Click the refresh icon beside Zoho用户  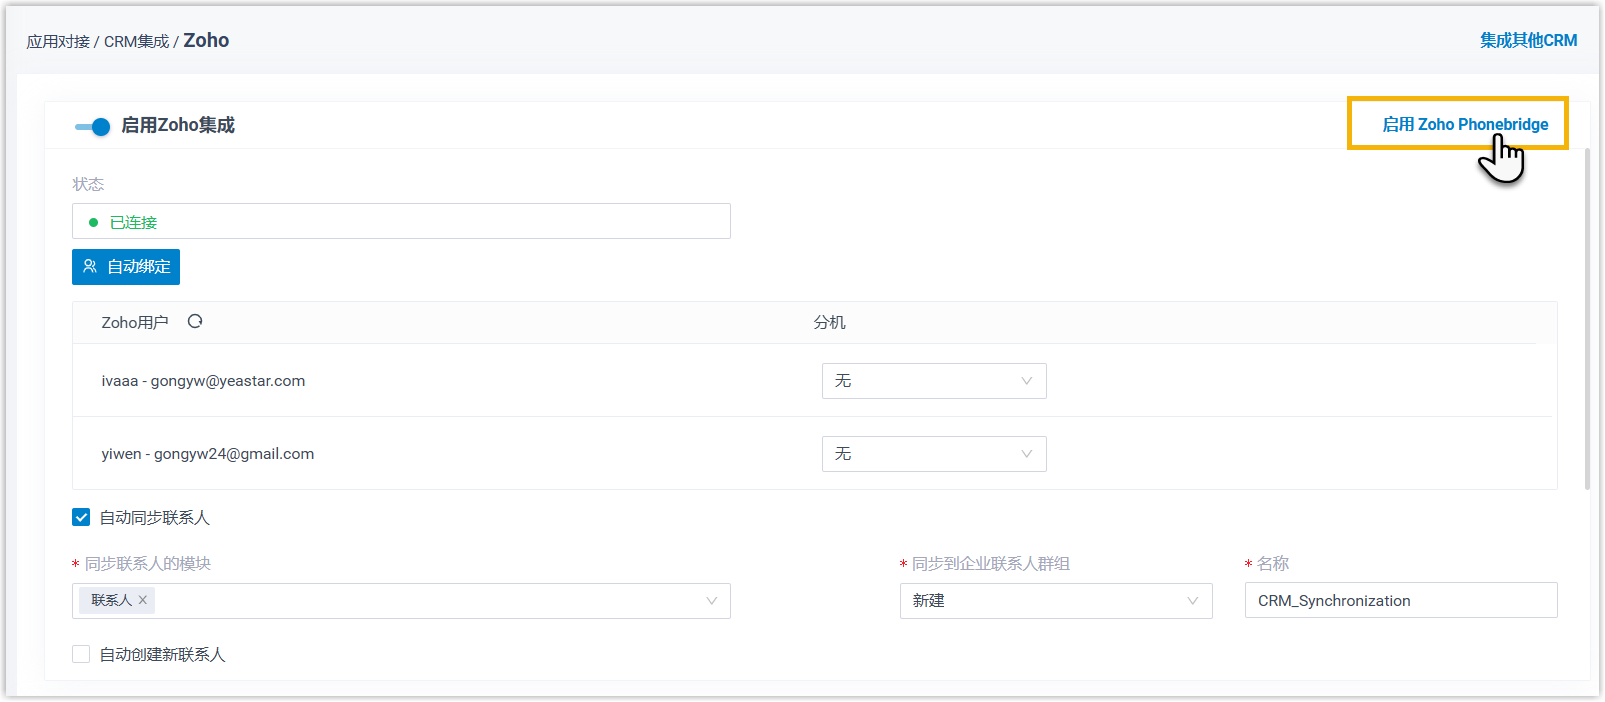[195, 321]
